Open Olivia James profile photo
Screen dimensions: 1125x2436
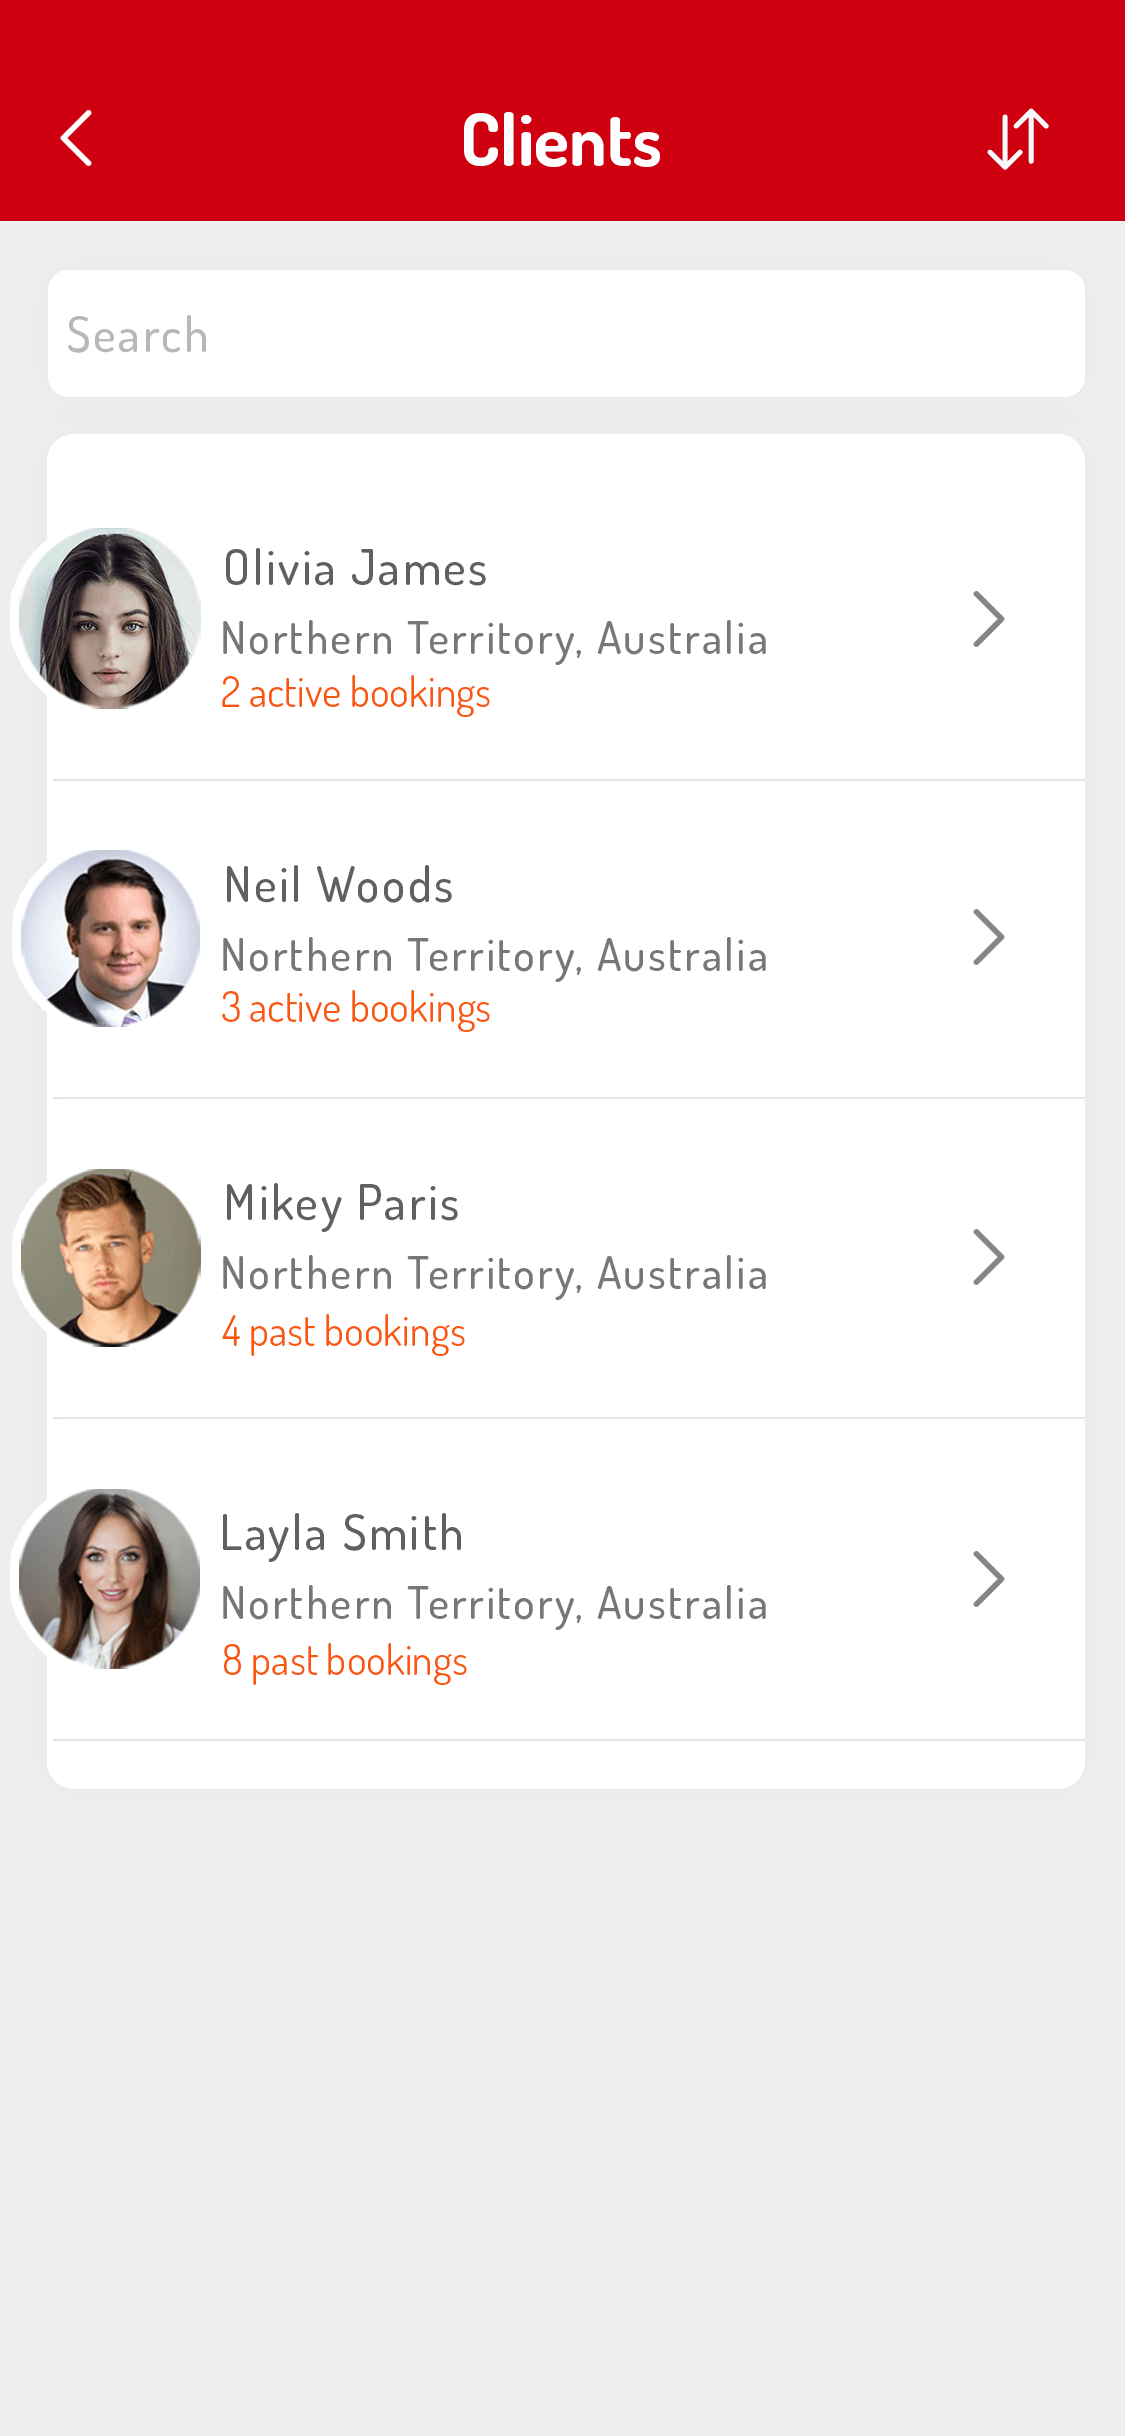[x=110, y=619]
